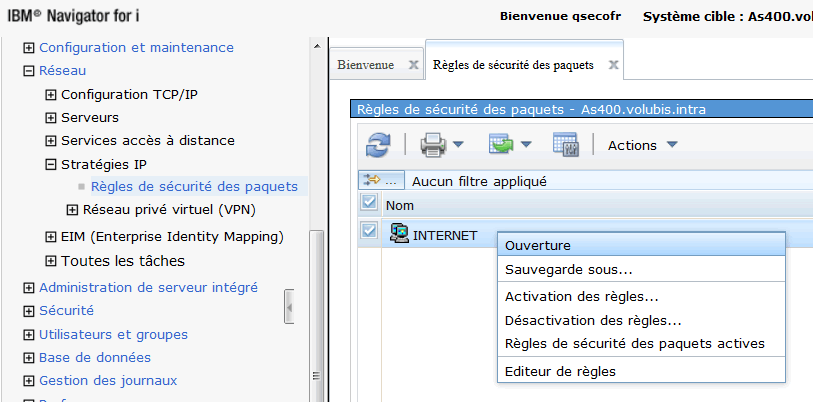The height and width of the screenshot is (402, 813).
Task: Select Réseau privé virtuel (VPN) item
Action: click(x=170, y=210)
